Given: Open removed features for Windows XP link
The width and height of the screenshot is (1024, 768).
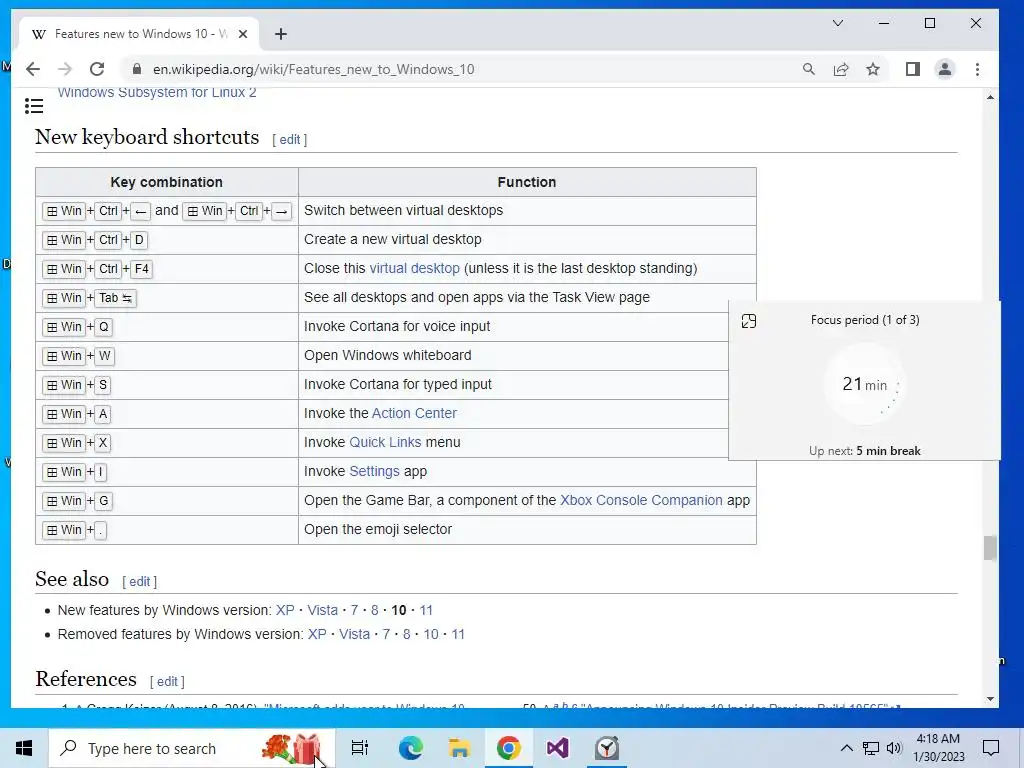Looking at the screenshot, I should pos(317,634).
